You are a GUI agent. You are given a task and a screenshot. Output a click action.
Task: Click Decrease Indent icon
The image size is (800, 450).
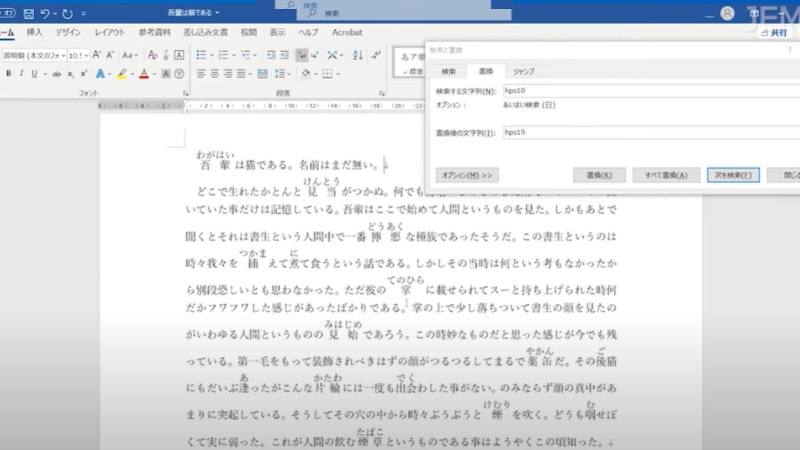click(x=271, y=55)
